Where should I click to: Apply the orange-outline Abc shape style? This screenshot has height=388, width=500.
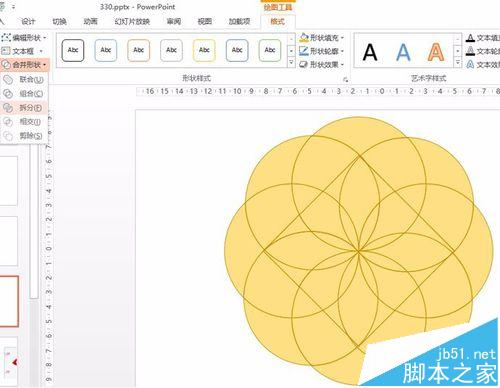(138, 50)
